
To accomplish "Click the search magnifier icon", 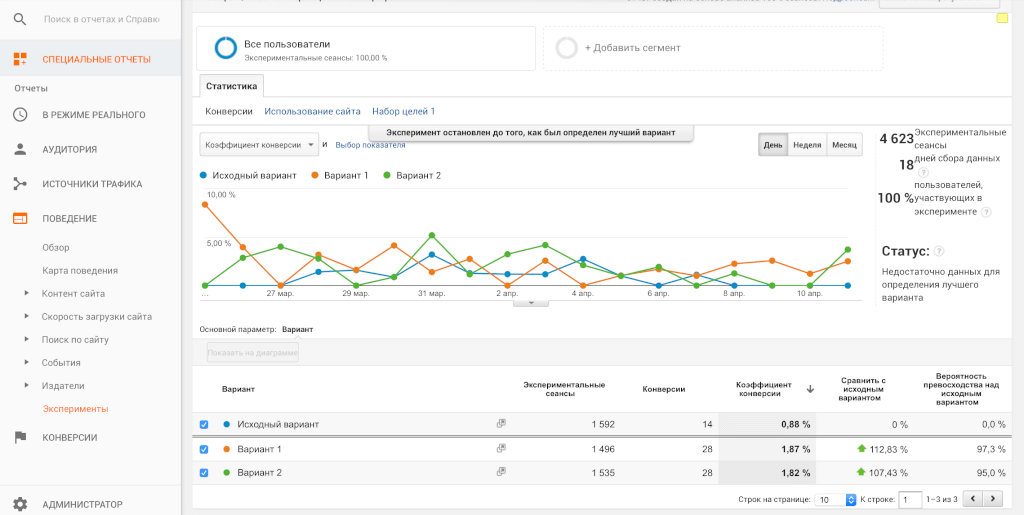I will [20, 19].
